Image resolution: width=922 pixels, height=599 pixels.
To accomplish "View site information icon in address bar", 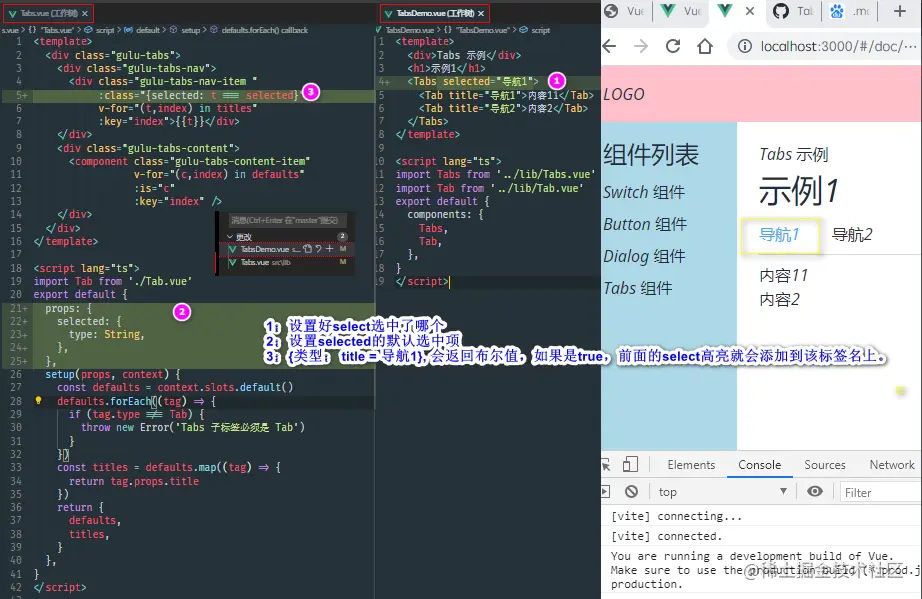I will tap(744, 46).
